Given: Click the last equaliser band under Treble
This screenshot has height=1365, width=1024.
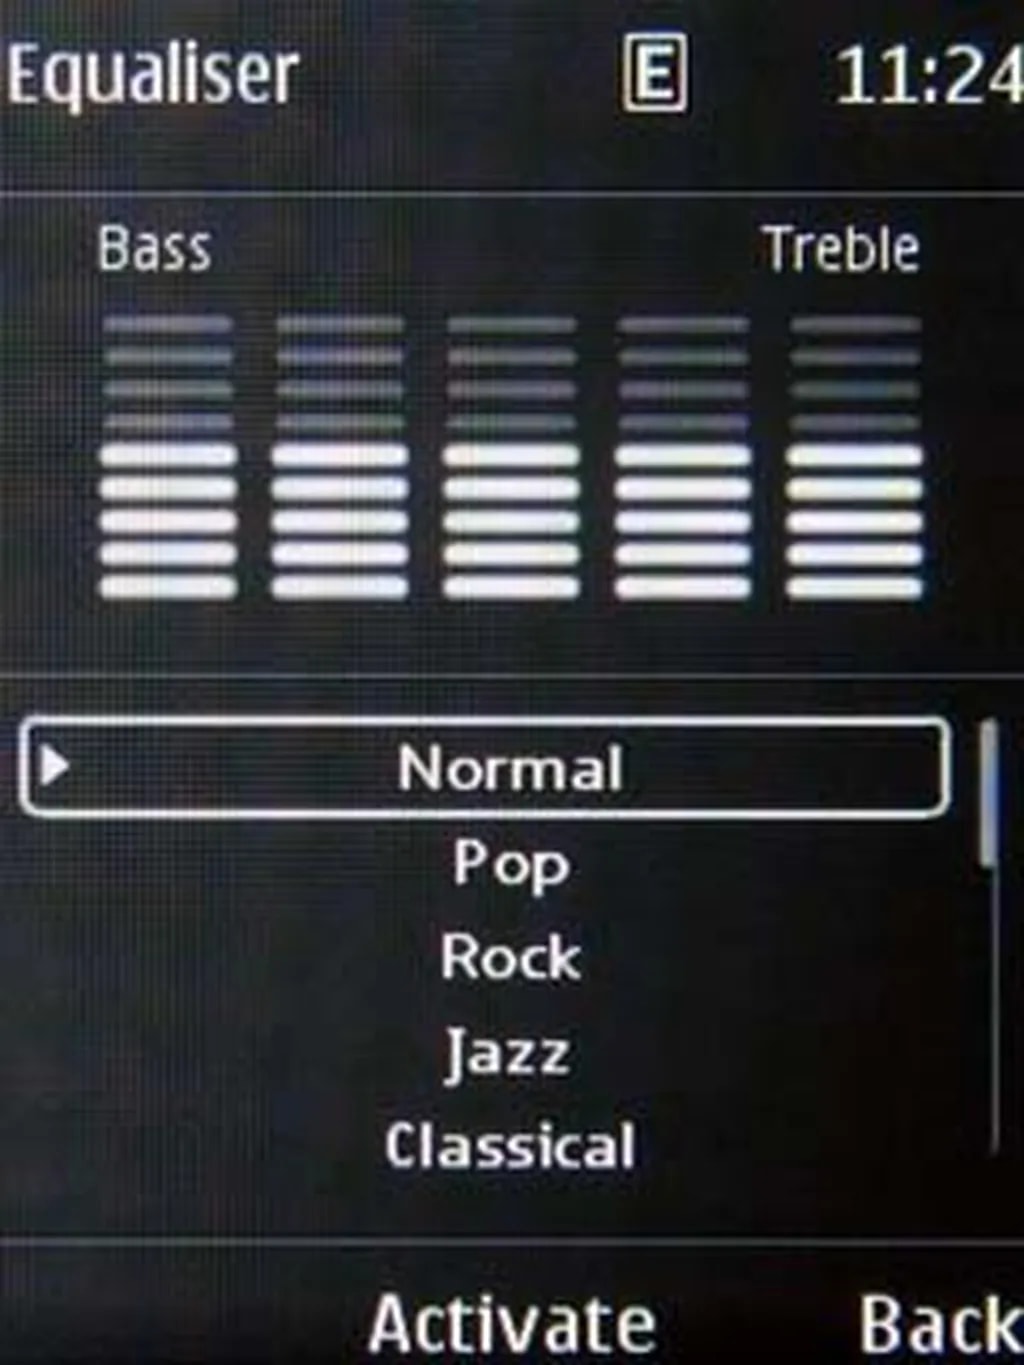Looking at the screenshot, I should click(x=855, y=456).
